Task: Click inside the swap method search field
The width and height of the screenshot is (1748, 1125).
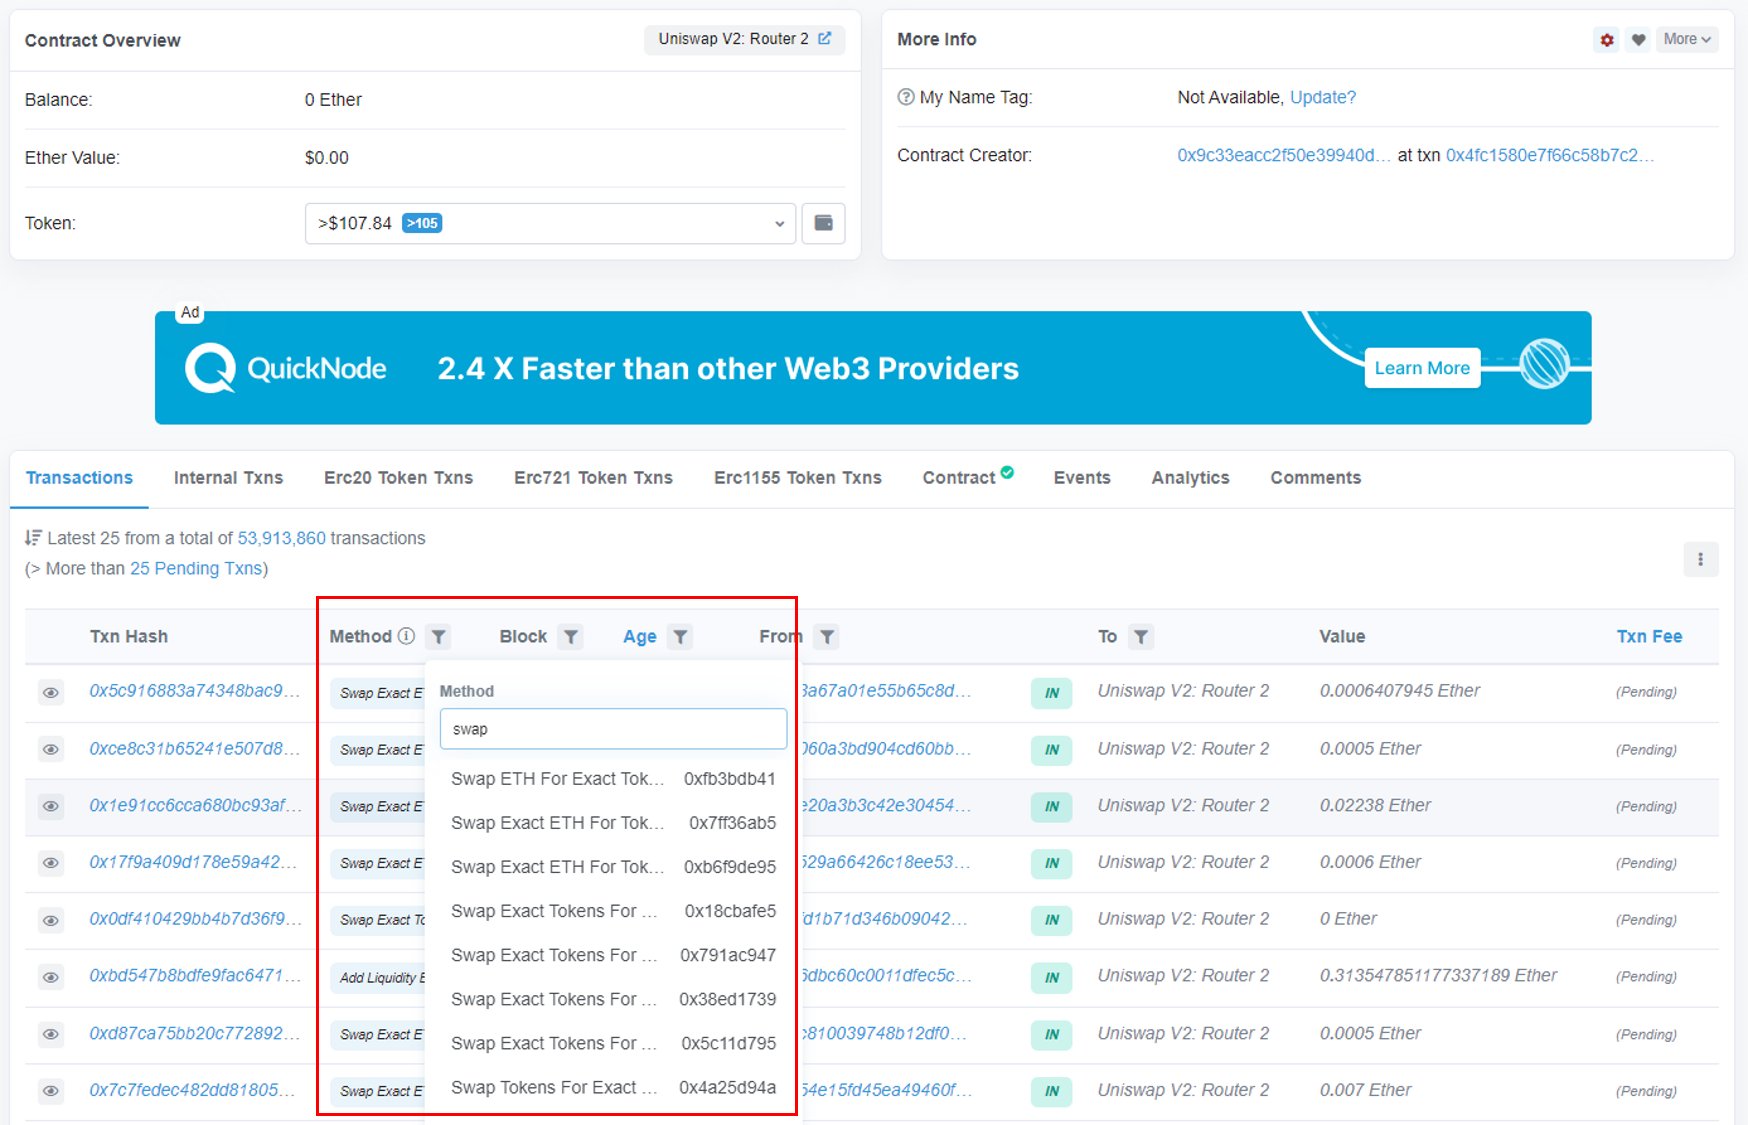Action: click(612, 729)
